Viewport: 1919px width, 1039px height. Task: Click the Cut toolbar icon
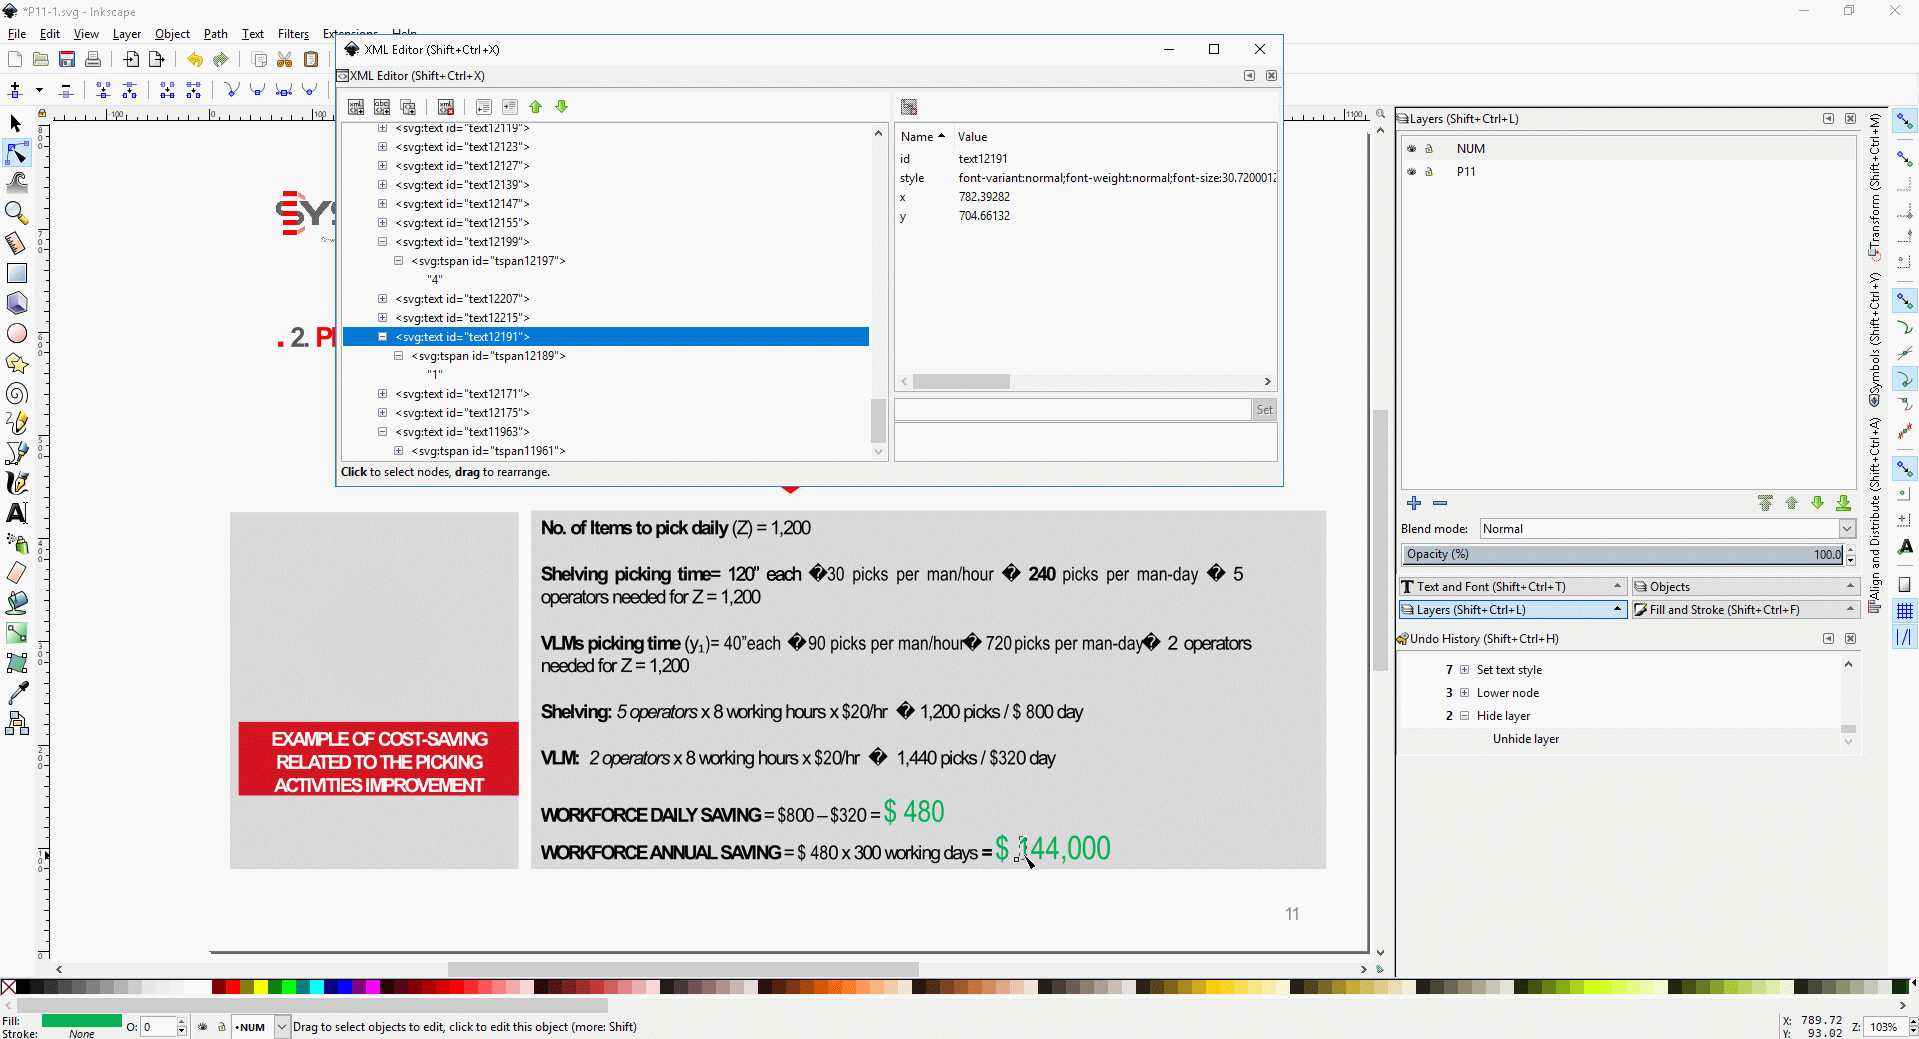pos(285,60)
